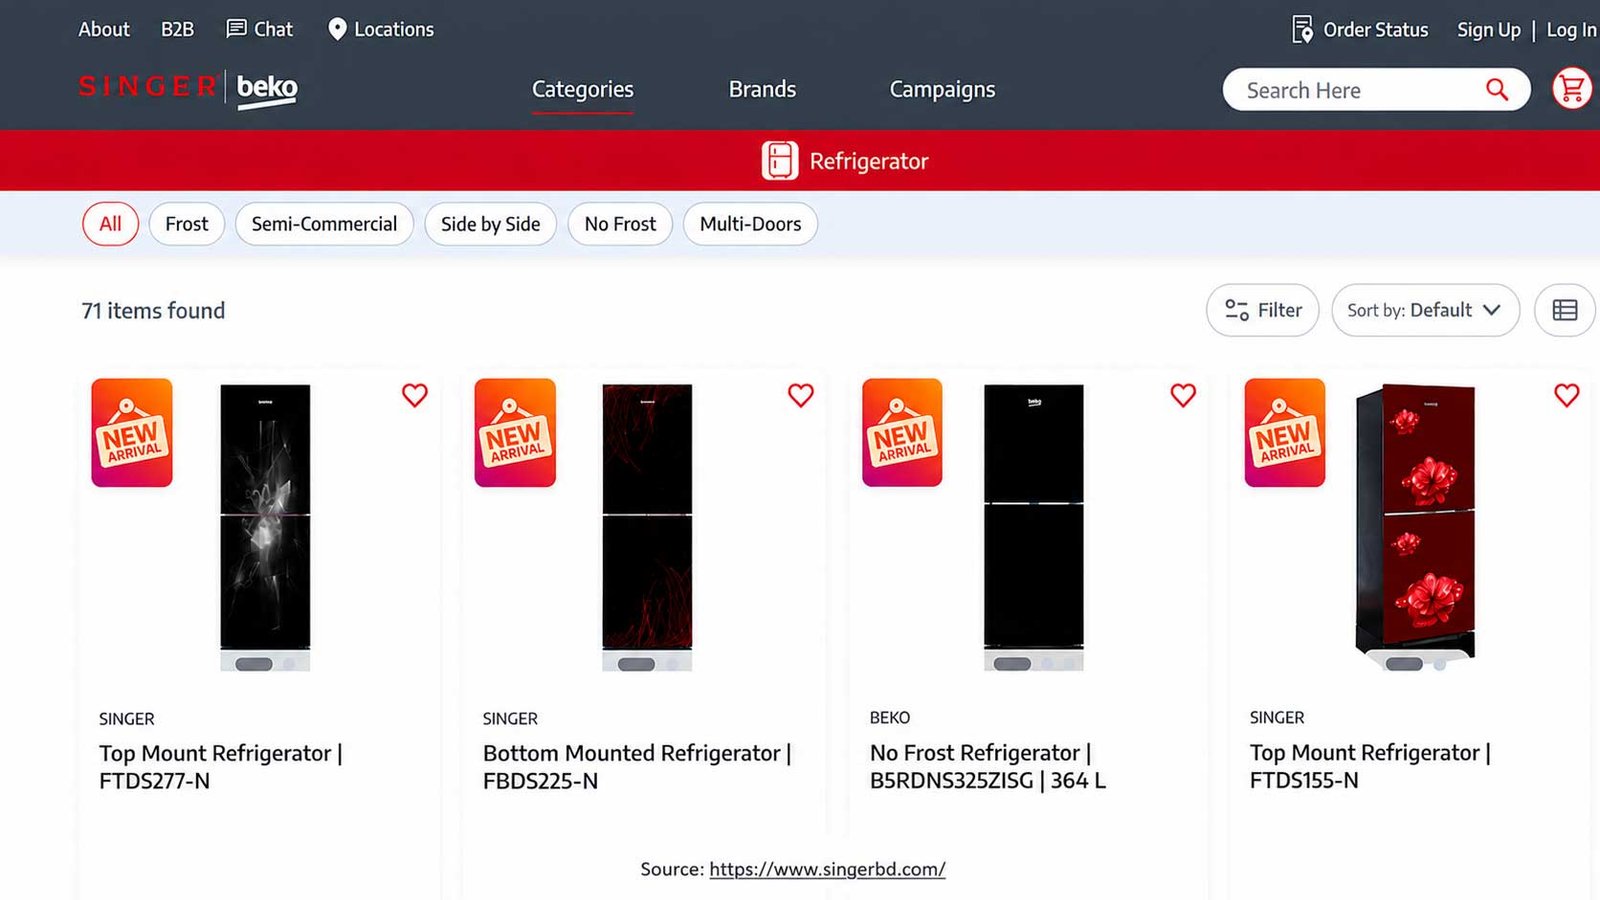Click the Log In link
Viewport: 1600px width, 900px height.
click(1571, 30)
